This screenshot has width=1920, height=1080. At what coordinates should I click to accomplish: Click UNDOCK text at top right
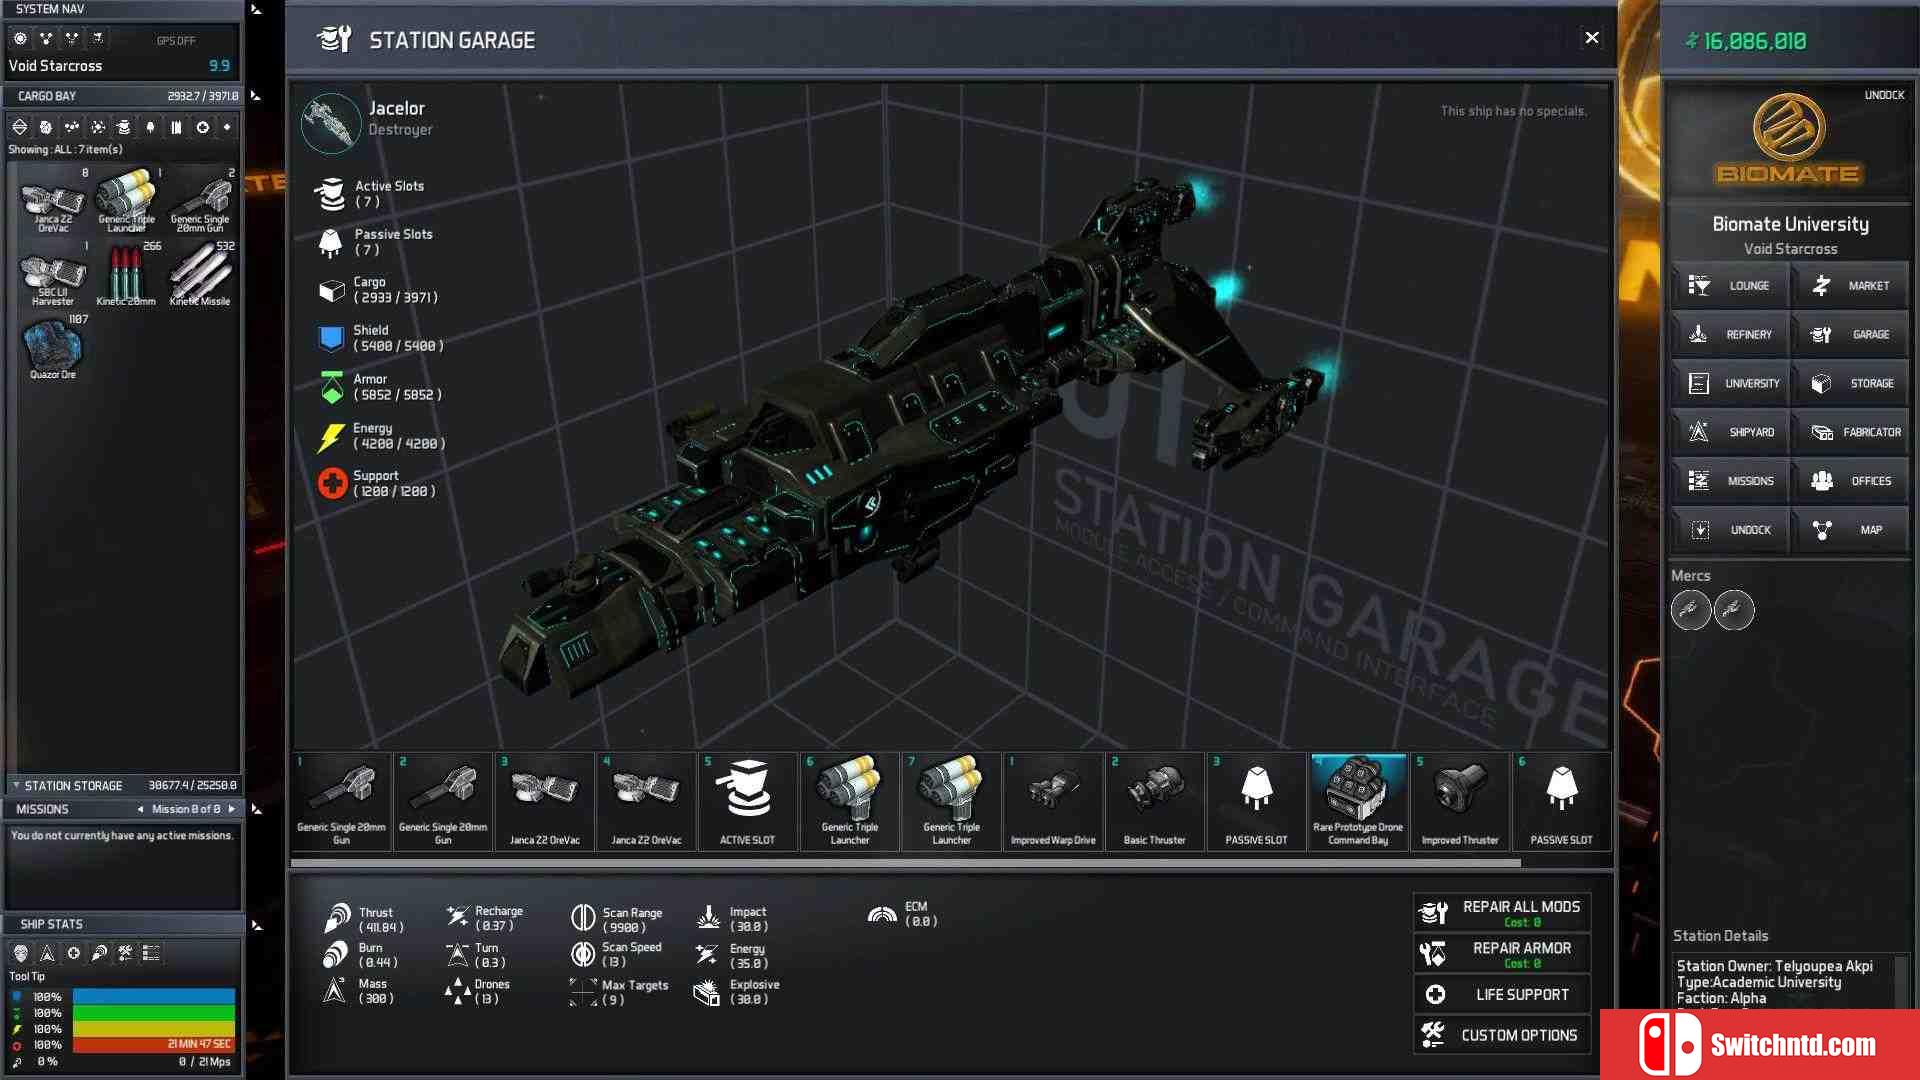click(1884, 96)
